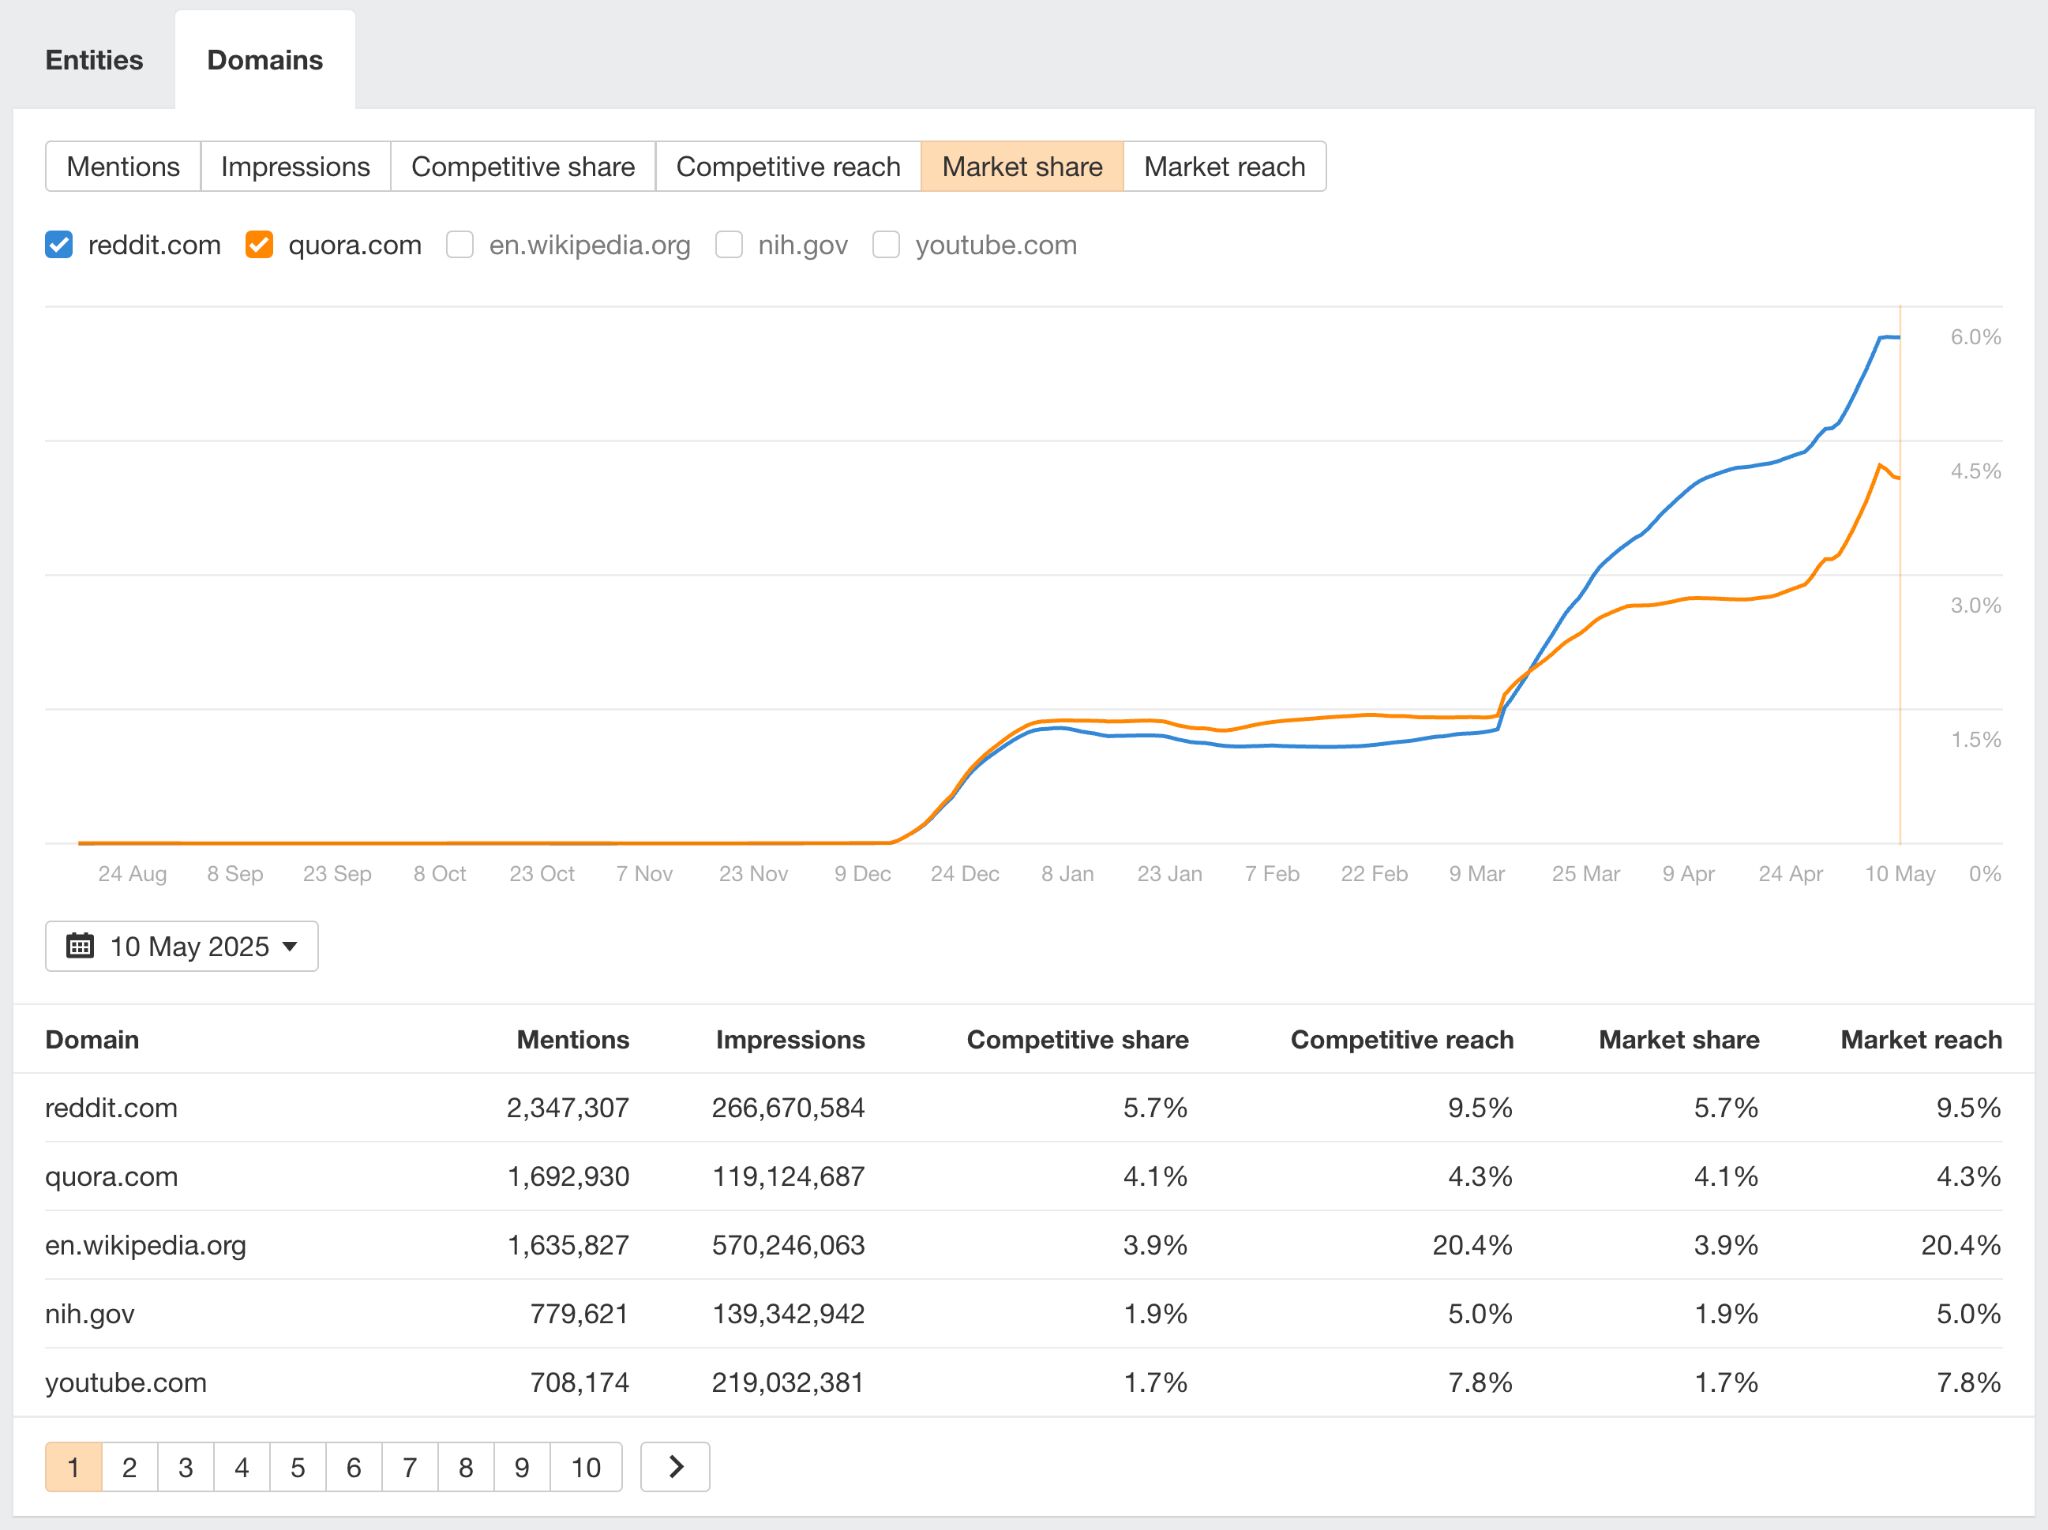Enable the youtube.com checkbox

pyautogui.click(x=886, y=244)
